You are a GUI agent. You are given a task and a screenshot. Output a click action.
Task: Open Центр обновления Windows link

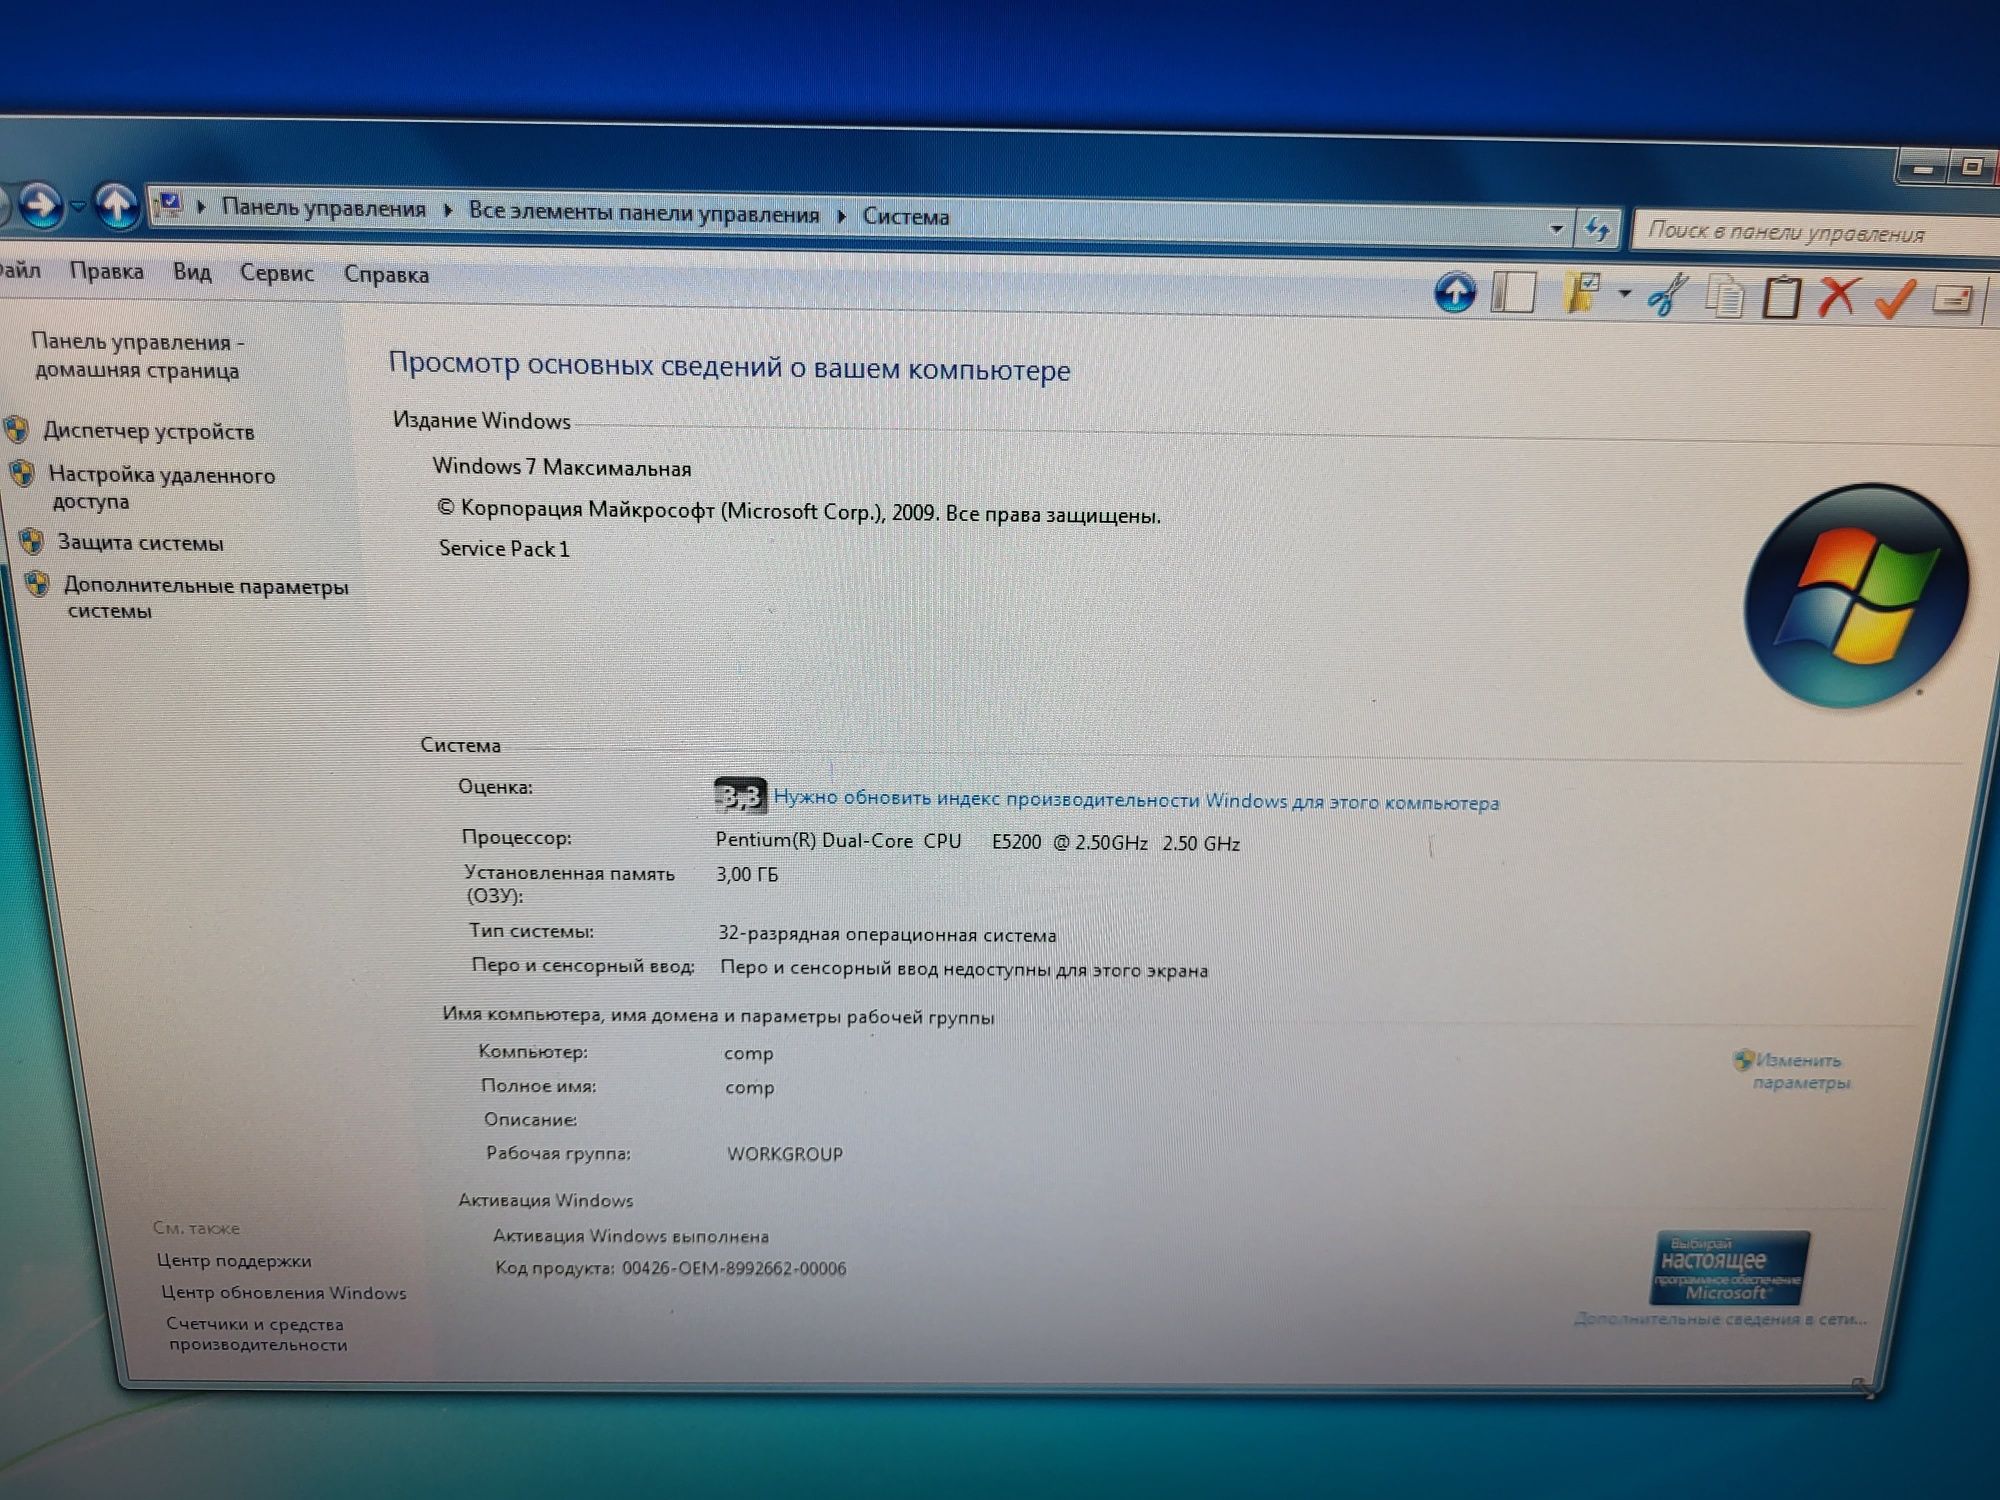[x=284, y=1293]
